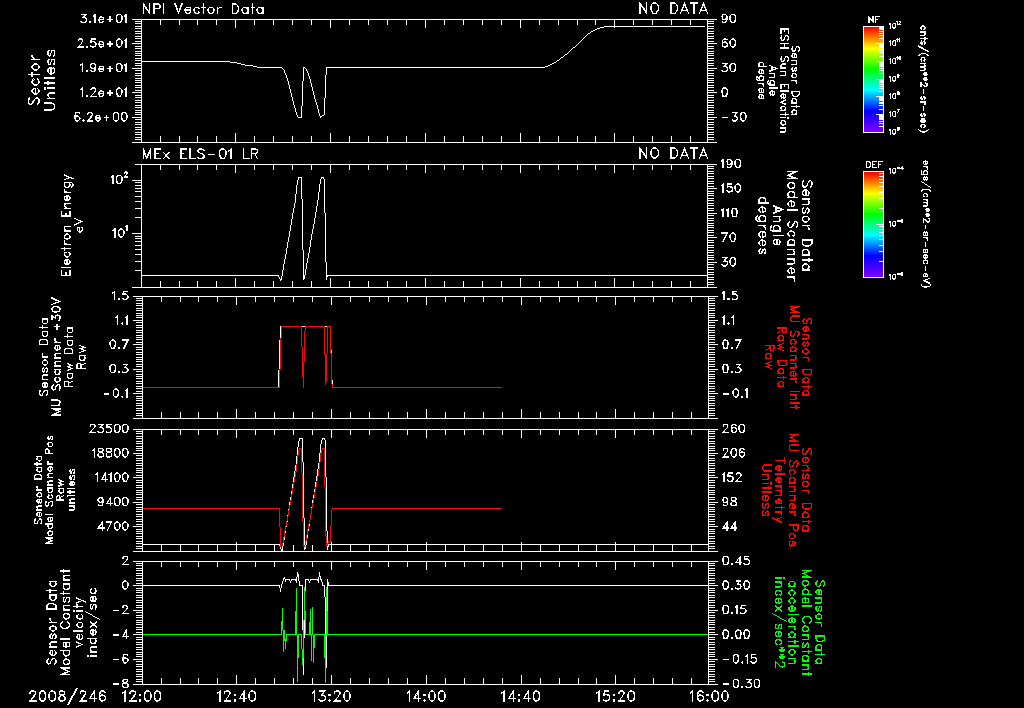Click the 'ESH Sun Elevation Angle' axis title
The height and width of the screenshot is (708, 1024).
point(778,80)
